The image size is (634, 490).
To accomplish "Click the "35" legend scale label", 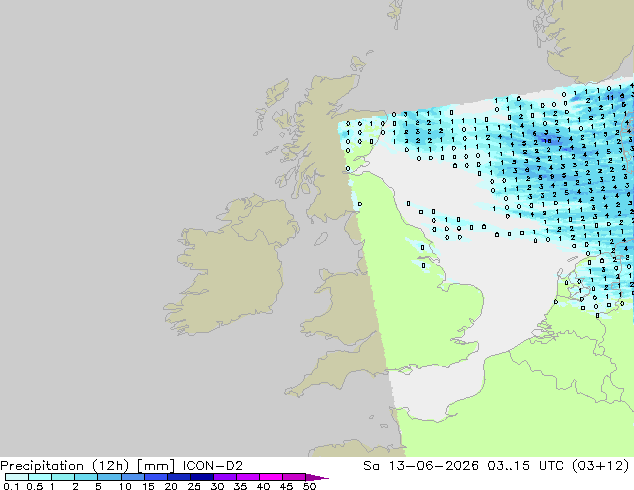I will (240, 486).
